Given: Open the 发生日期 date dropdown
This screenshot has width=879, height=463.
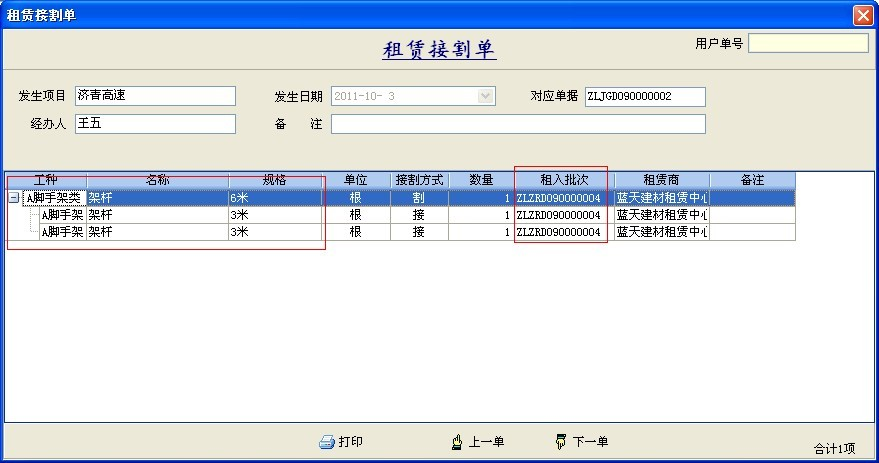Looking at the screenshot, I should pos(485,96).
